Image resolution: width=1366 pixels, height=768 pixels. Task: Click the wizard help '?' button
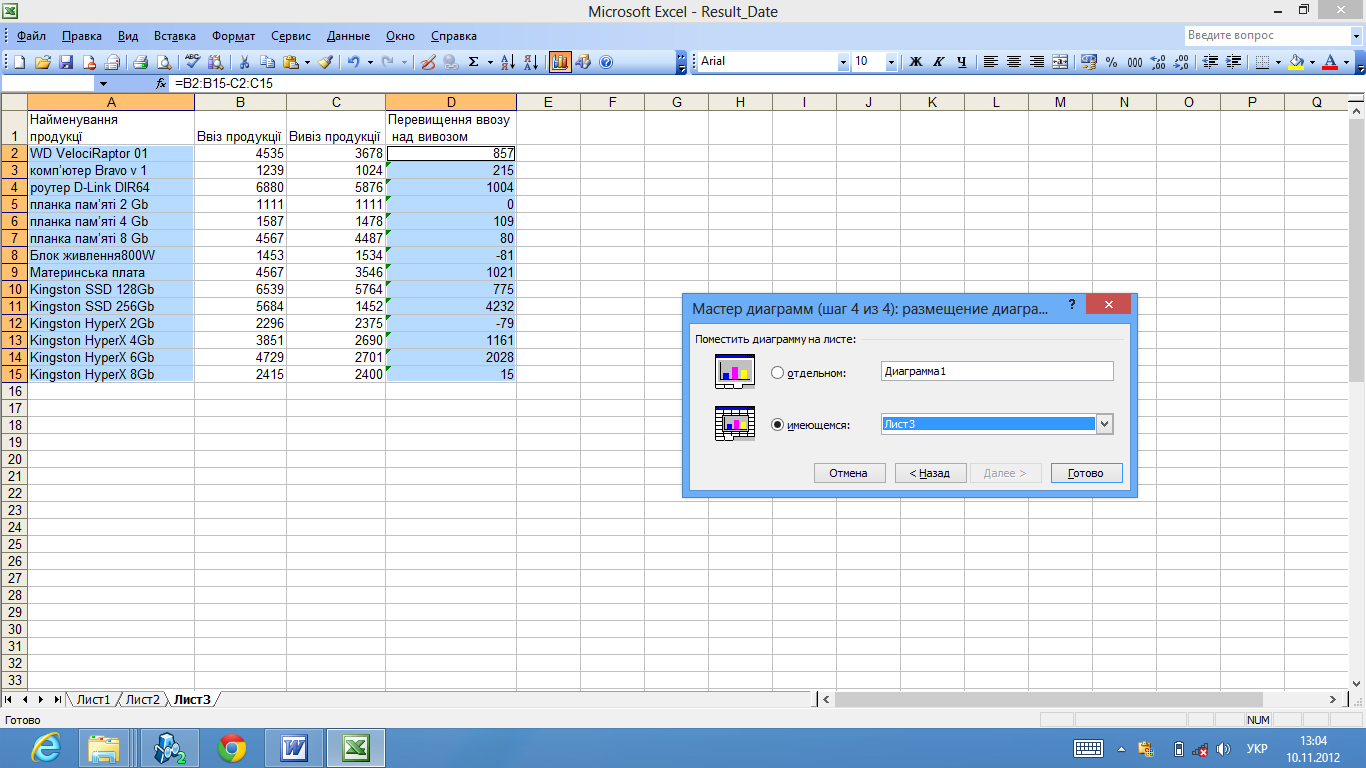pos(1071,304)
